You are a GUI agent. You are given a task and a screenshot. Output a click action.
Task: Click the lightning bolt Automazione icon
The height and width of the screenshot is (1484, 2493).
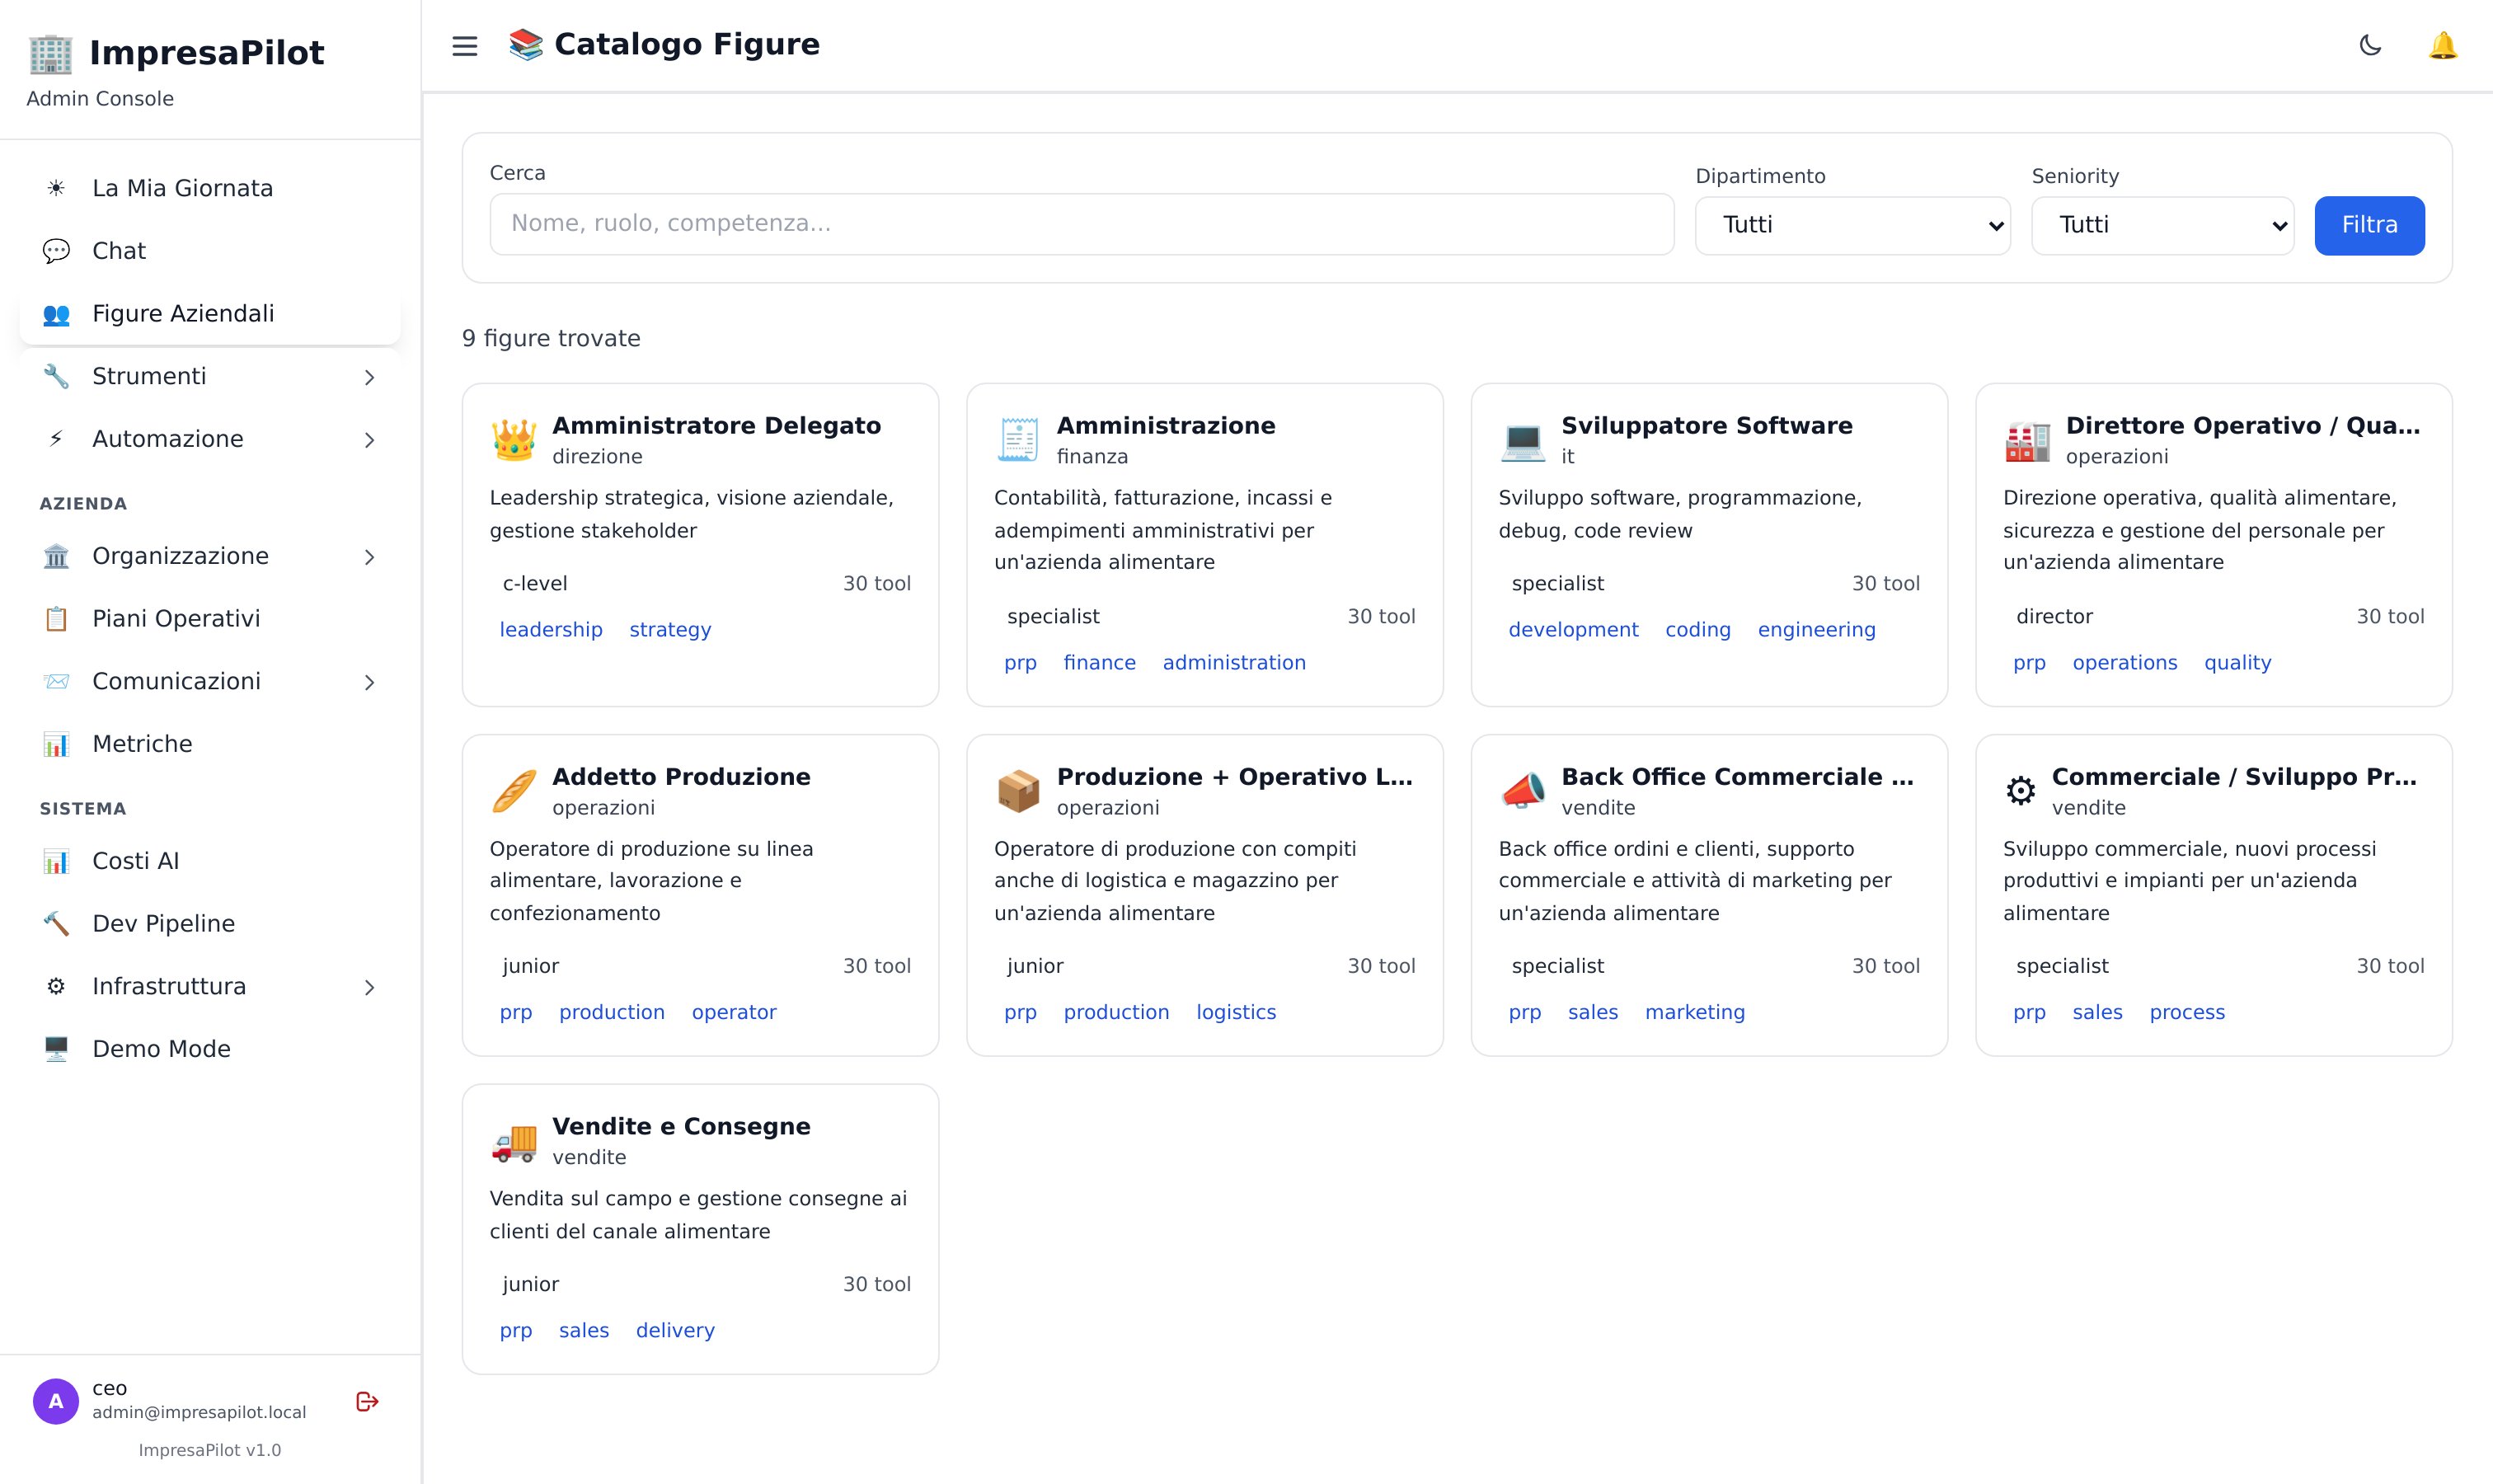56,439
